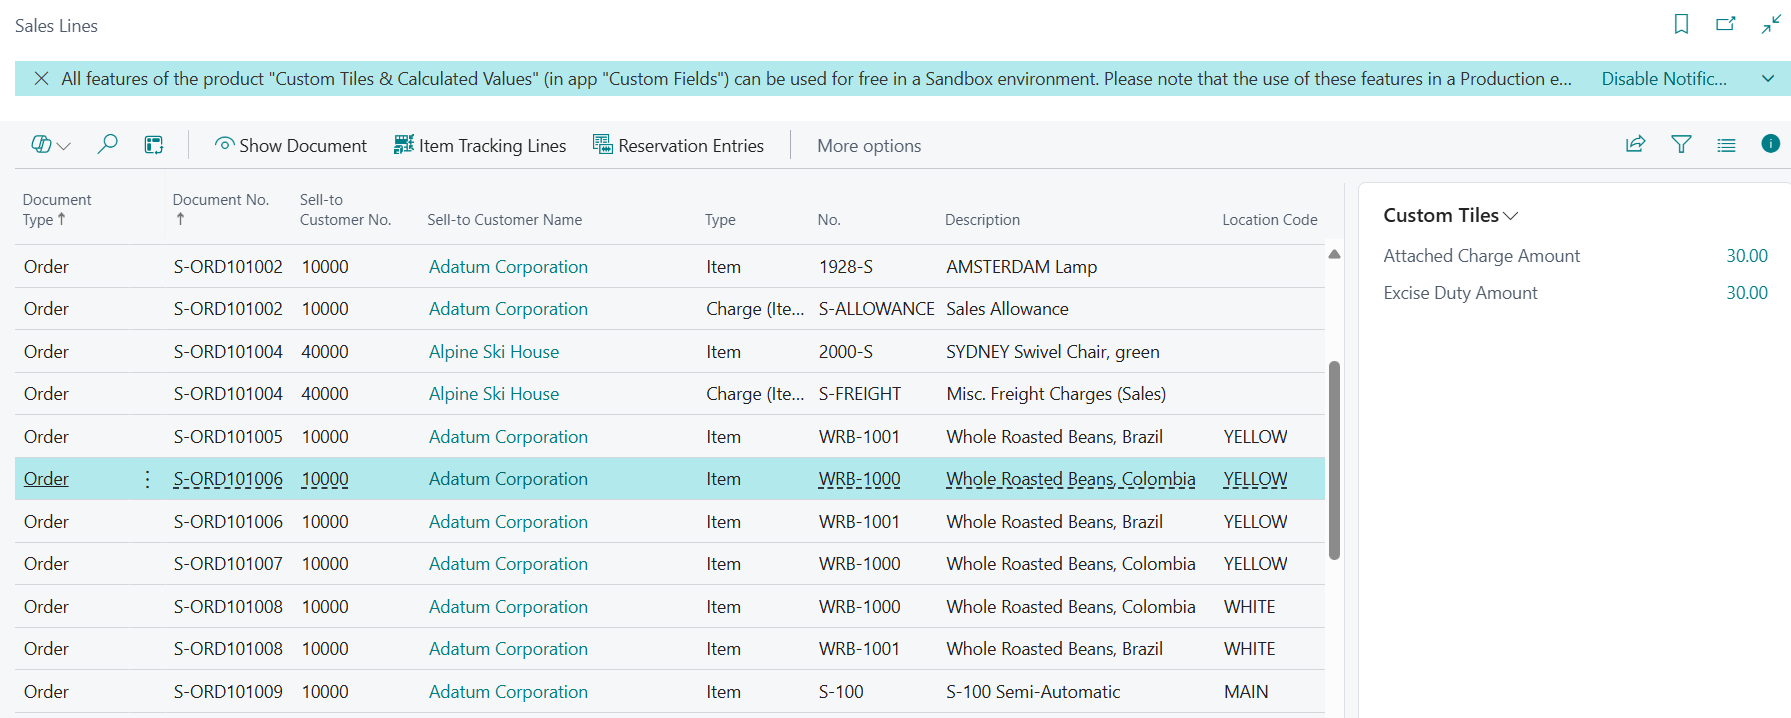This screenshot has width=1791, height=718.
Task: Dismiss the notification with X icon
Action: pos(41,79)
